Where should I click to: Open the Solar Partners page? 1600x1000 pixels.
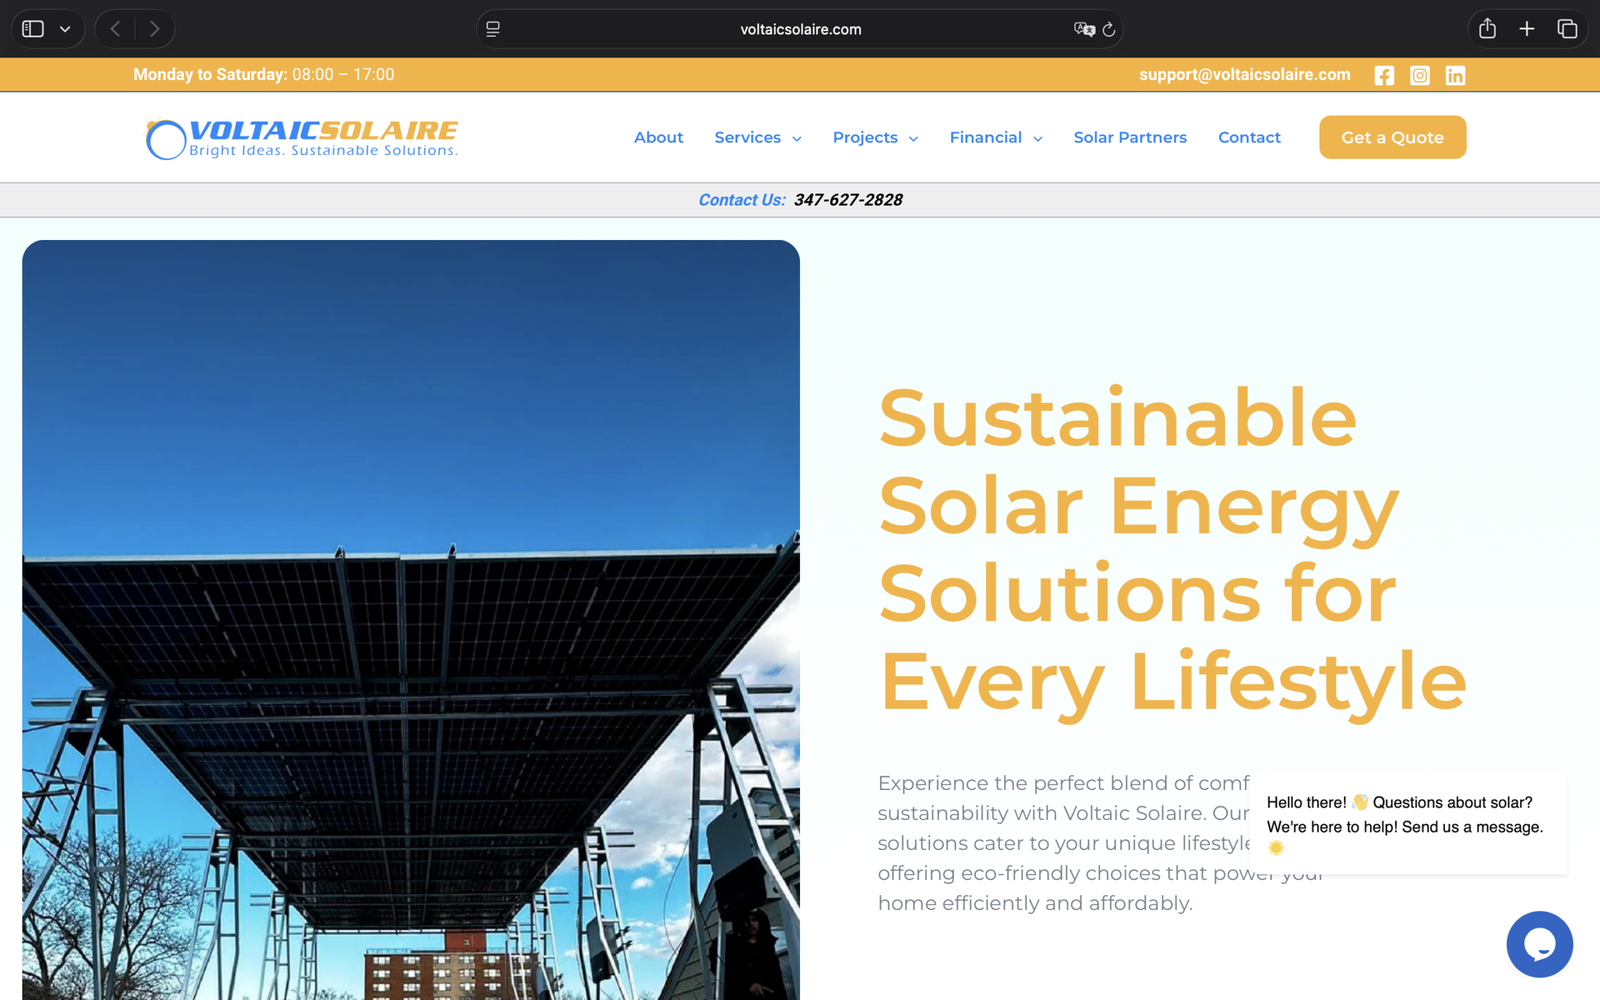click(1130, 138)
